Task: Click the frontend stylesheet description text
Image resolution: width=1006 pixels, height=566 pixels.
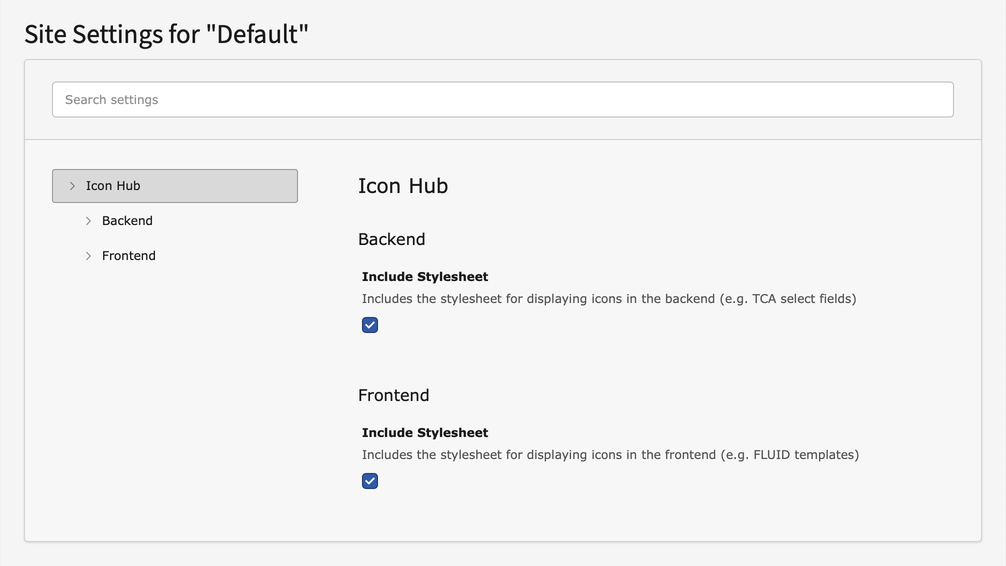Action: [610, 455]
